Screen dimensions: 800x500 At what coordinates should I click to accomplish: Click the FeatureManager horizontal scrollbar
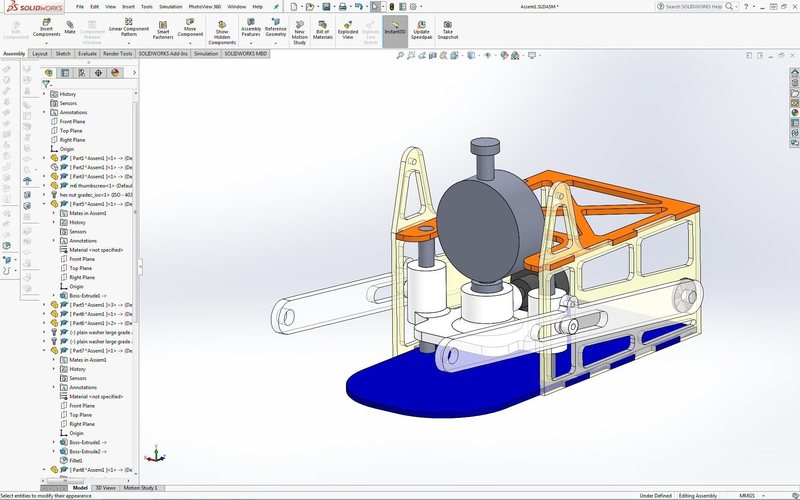[x=65, y=481]
